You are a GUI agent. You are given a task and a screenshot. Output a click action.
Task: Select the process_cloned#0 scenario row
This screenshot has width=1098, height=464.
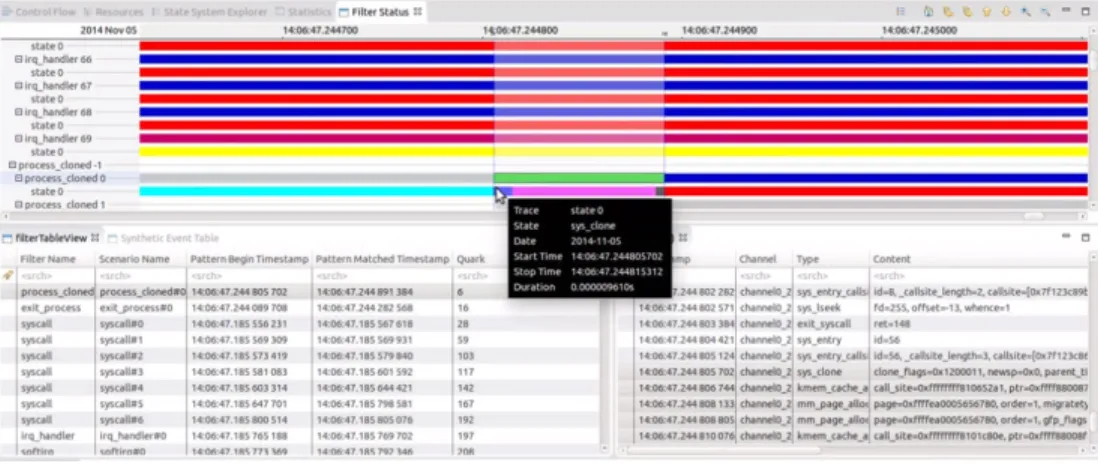tap(300, 291)
